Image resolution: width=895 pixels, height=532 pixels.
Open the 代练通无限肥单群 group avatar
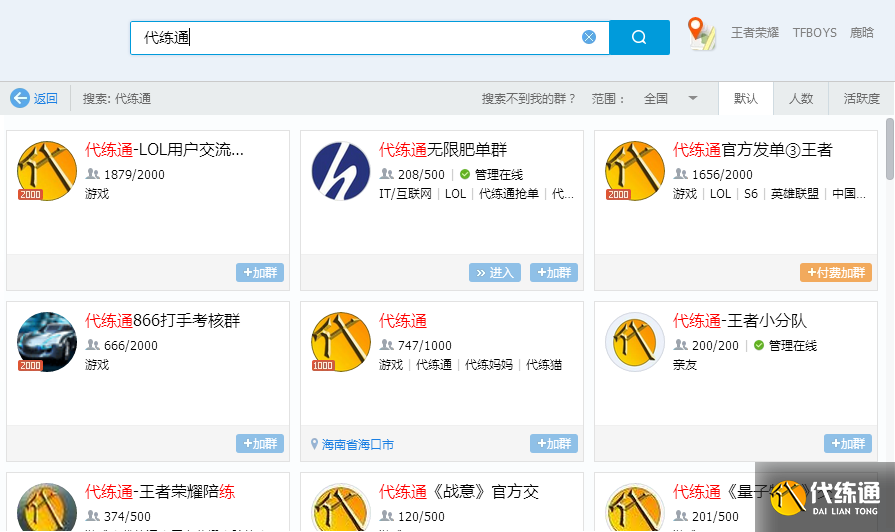pyautogui.click(x=341, y=171)
